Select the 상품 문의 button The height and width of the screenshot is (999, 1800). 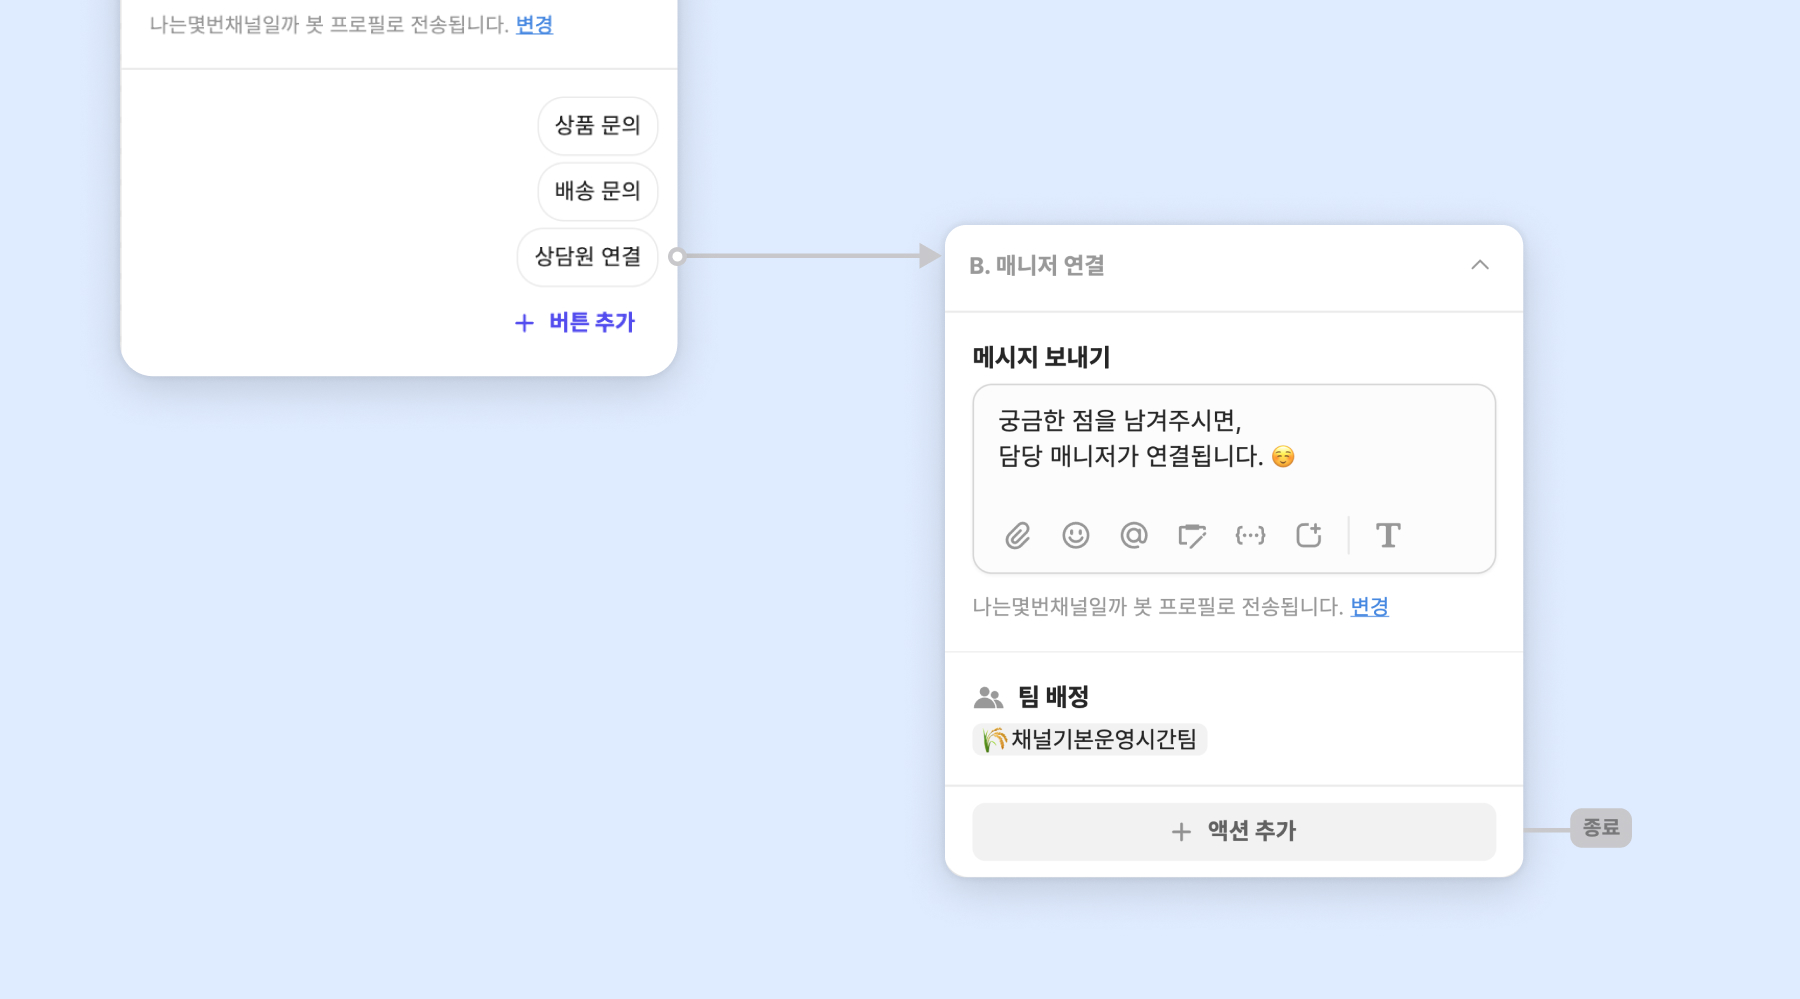point(597,126)
